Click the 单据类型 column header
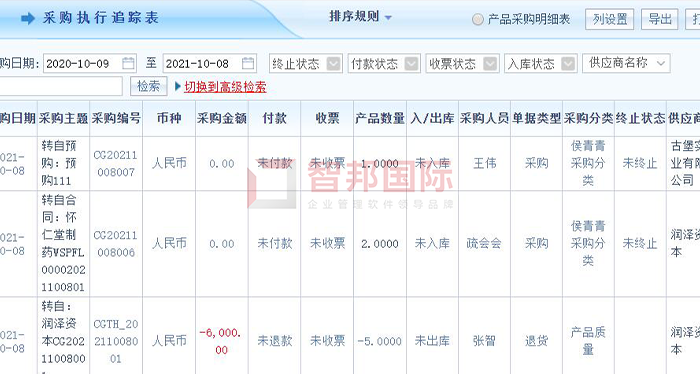 [x=536, y=118]
